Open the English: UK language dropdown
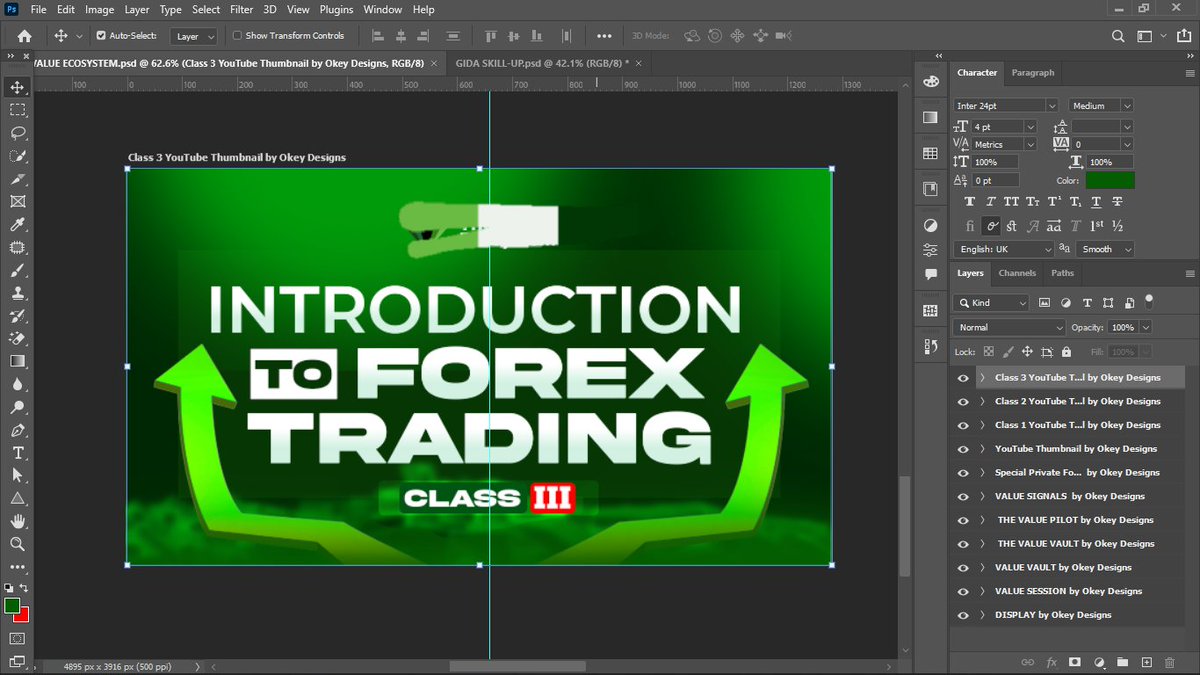This screenshot has height=675, width=1200. coord(1005,249)
